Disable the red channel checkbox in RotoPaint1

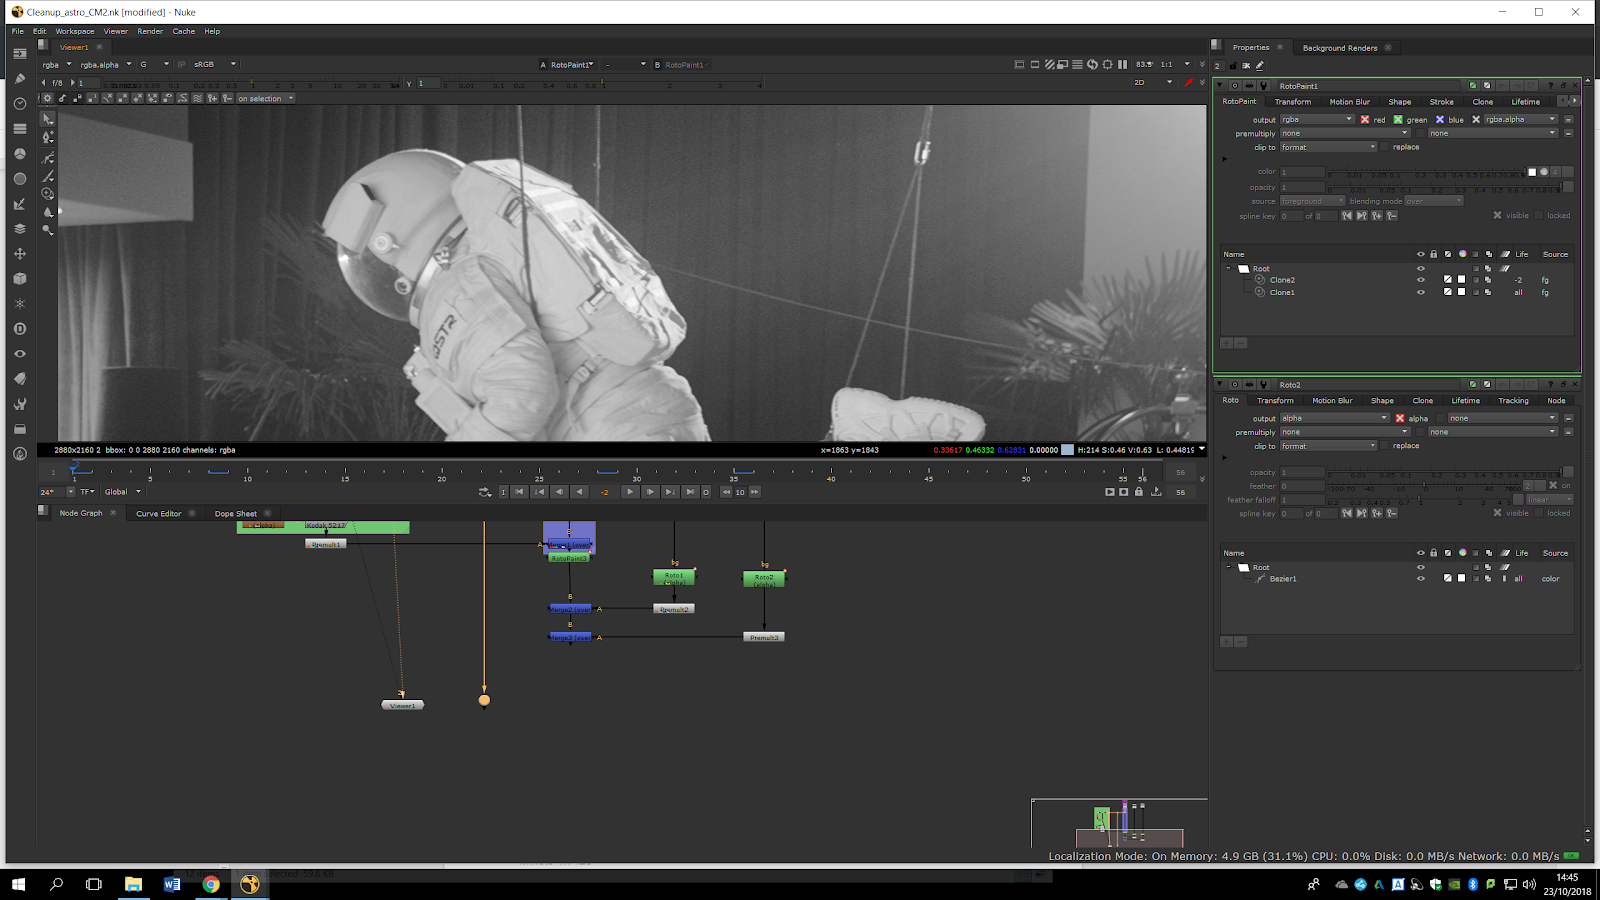1365,120
